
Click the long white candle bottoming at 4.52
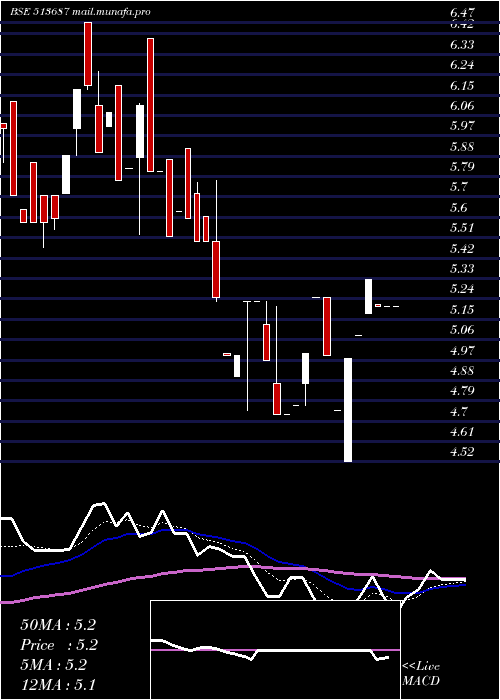[348, 410]
